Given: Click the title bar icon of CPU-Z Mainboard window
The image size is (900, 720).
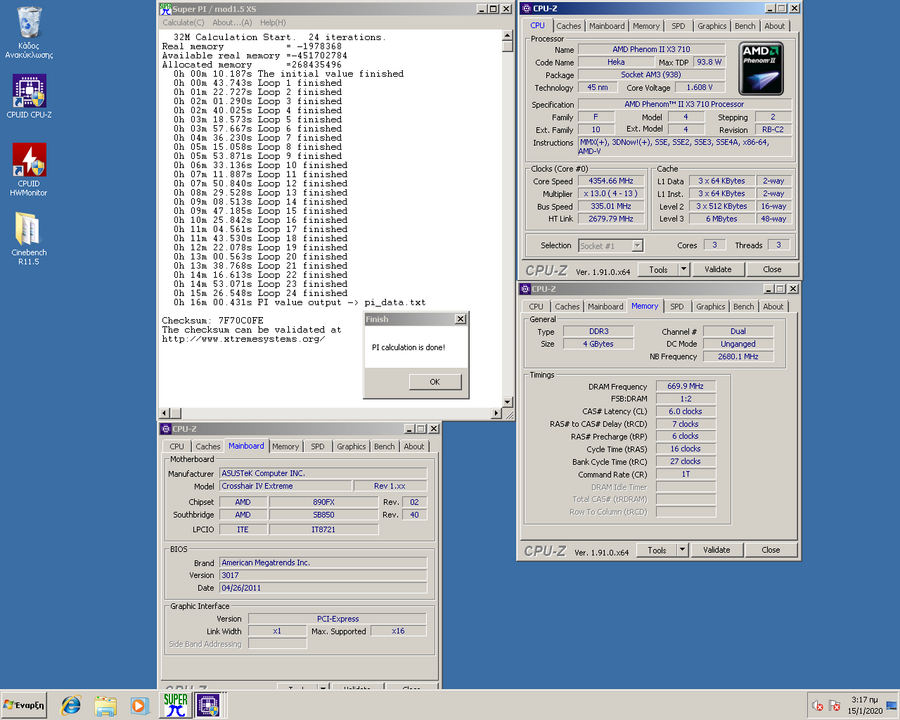Looking at the screenshot, I should click(x=166, y=429).
